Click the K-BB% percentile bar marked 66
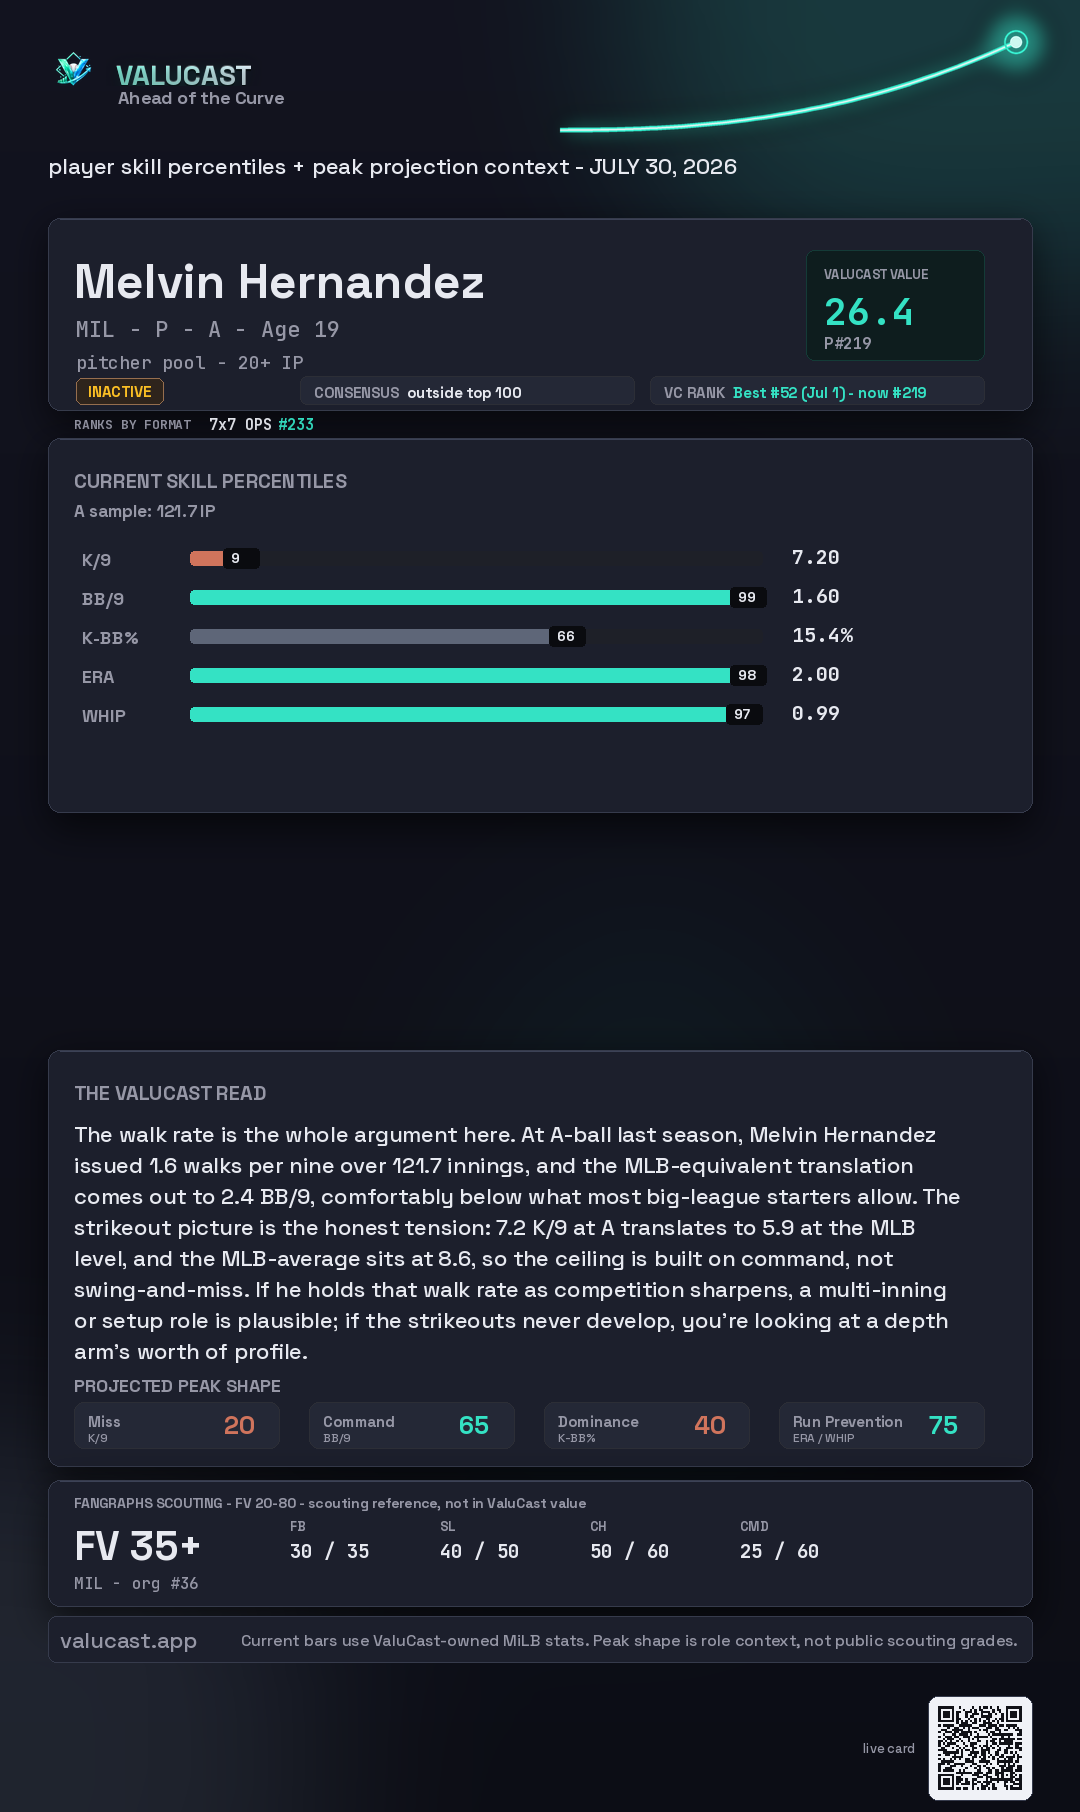This screenshot has width=1080, height=1812. [x=388, y=636]
